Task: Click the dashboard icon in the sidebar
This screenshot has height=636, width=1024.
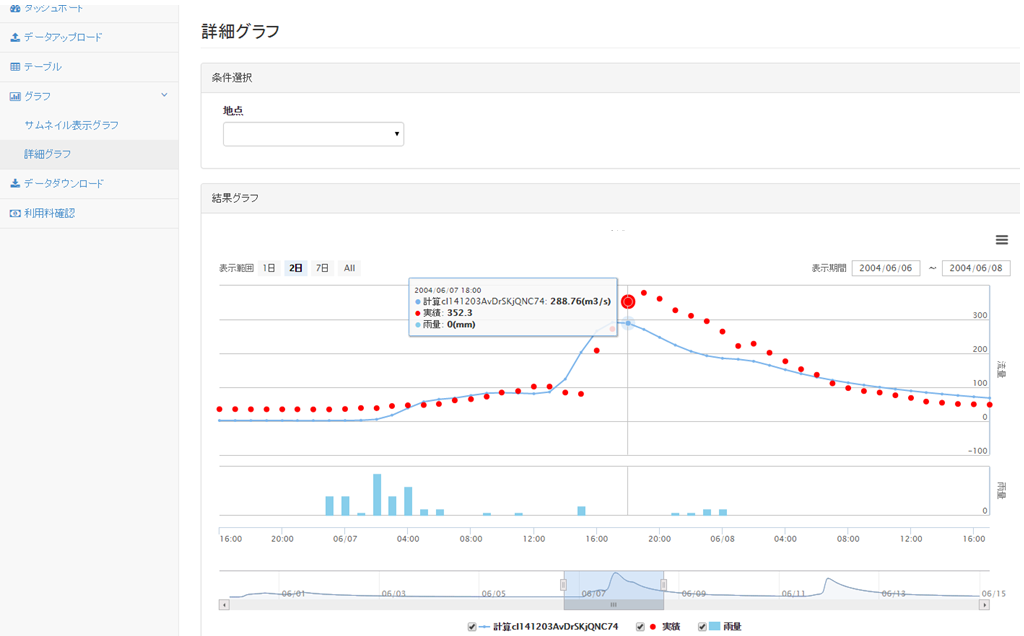Action: click(15, 8)
